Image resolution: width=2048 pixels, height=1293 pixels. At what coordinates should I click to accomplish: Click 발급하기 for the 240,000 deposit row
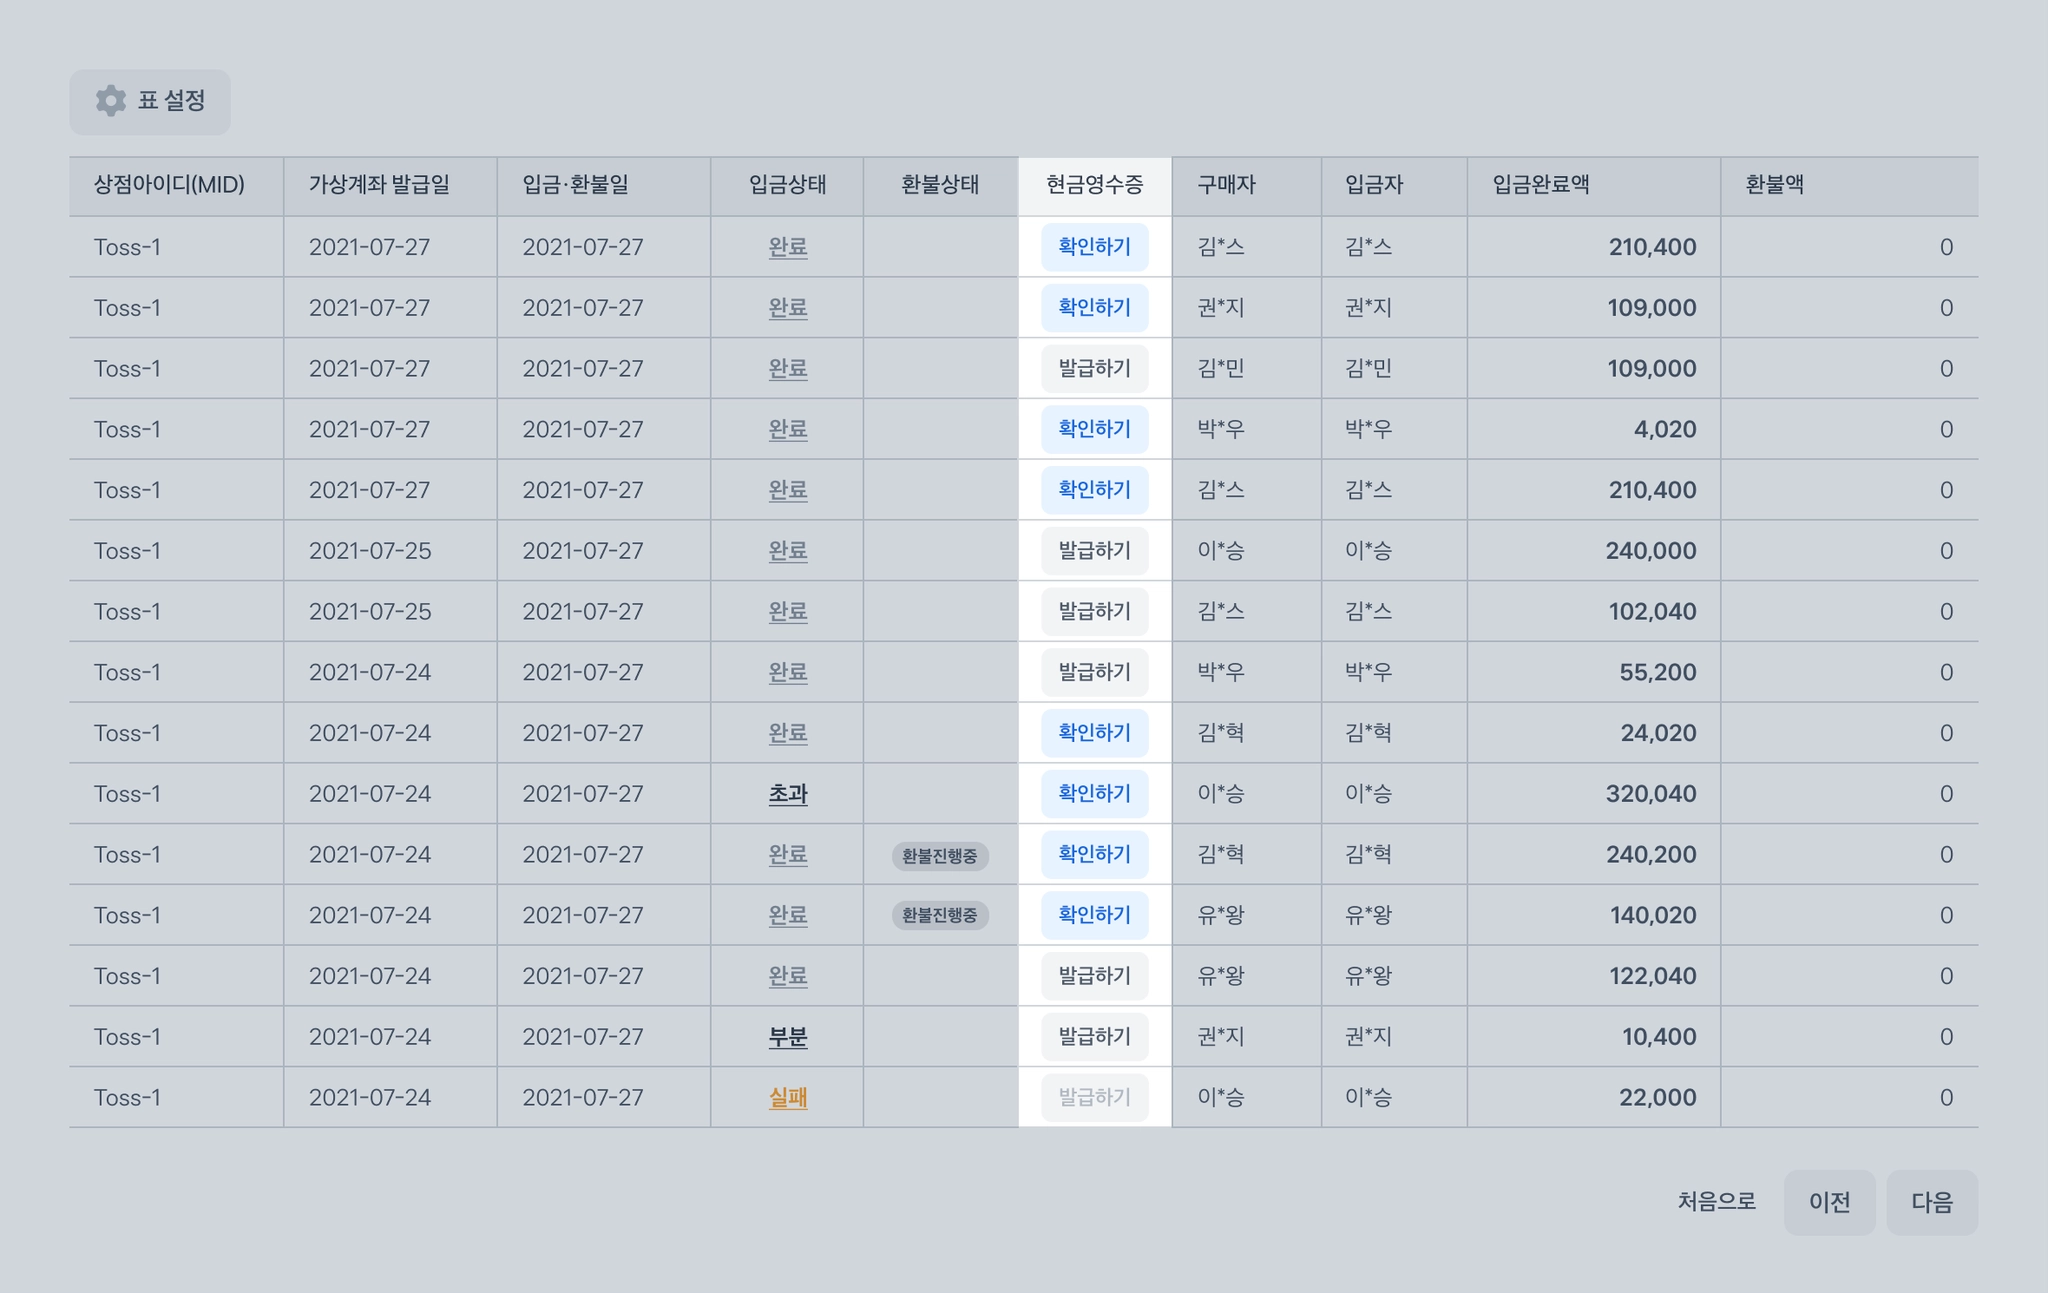point(1094,550)
